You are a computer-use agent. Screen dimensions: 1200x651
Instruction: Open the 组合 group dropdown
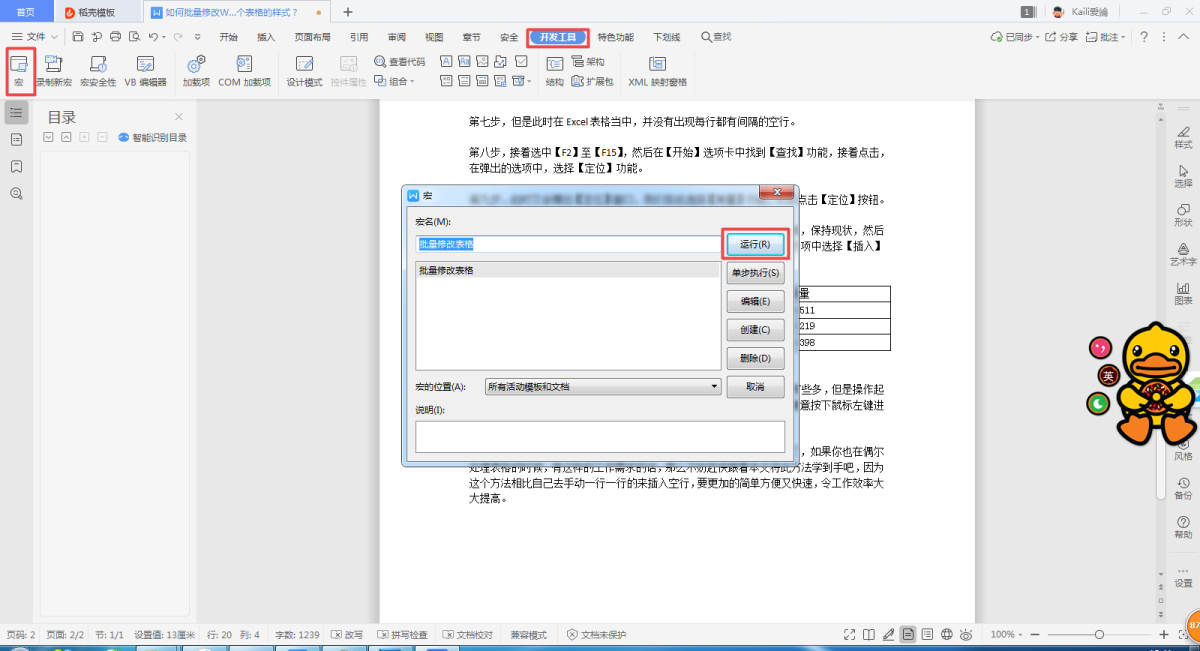tap(395, 81)
